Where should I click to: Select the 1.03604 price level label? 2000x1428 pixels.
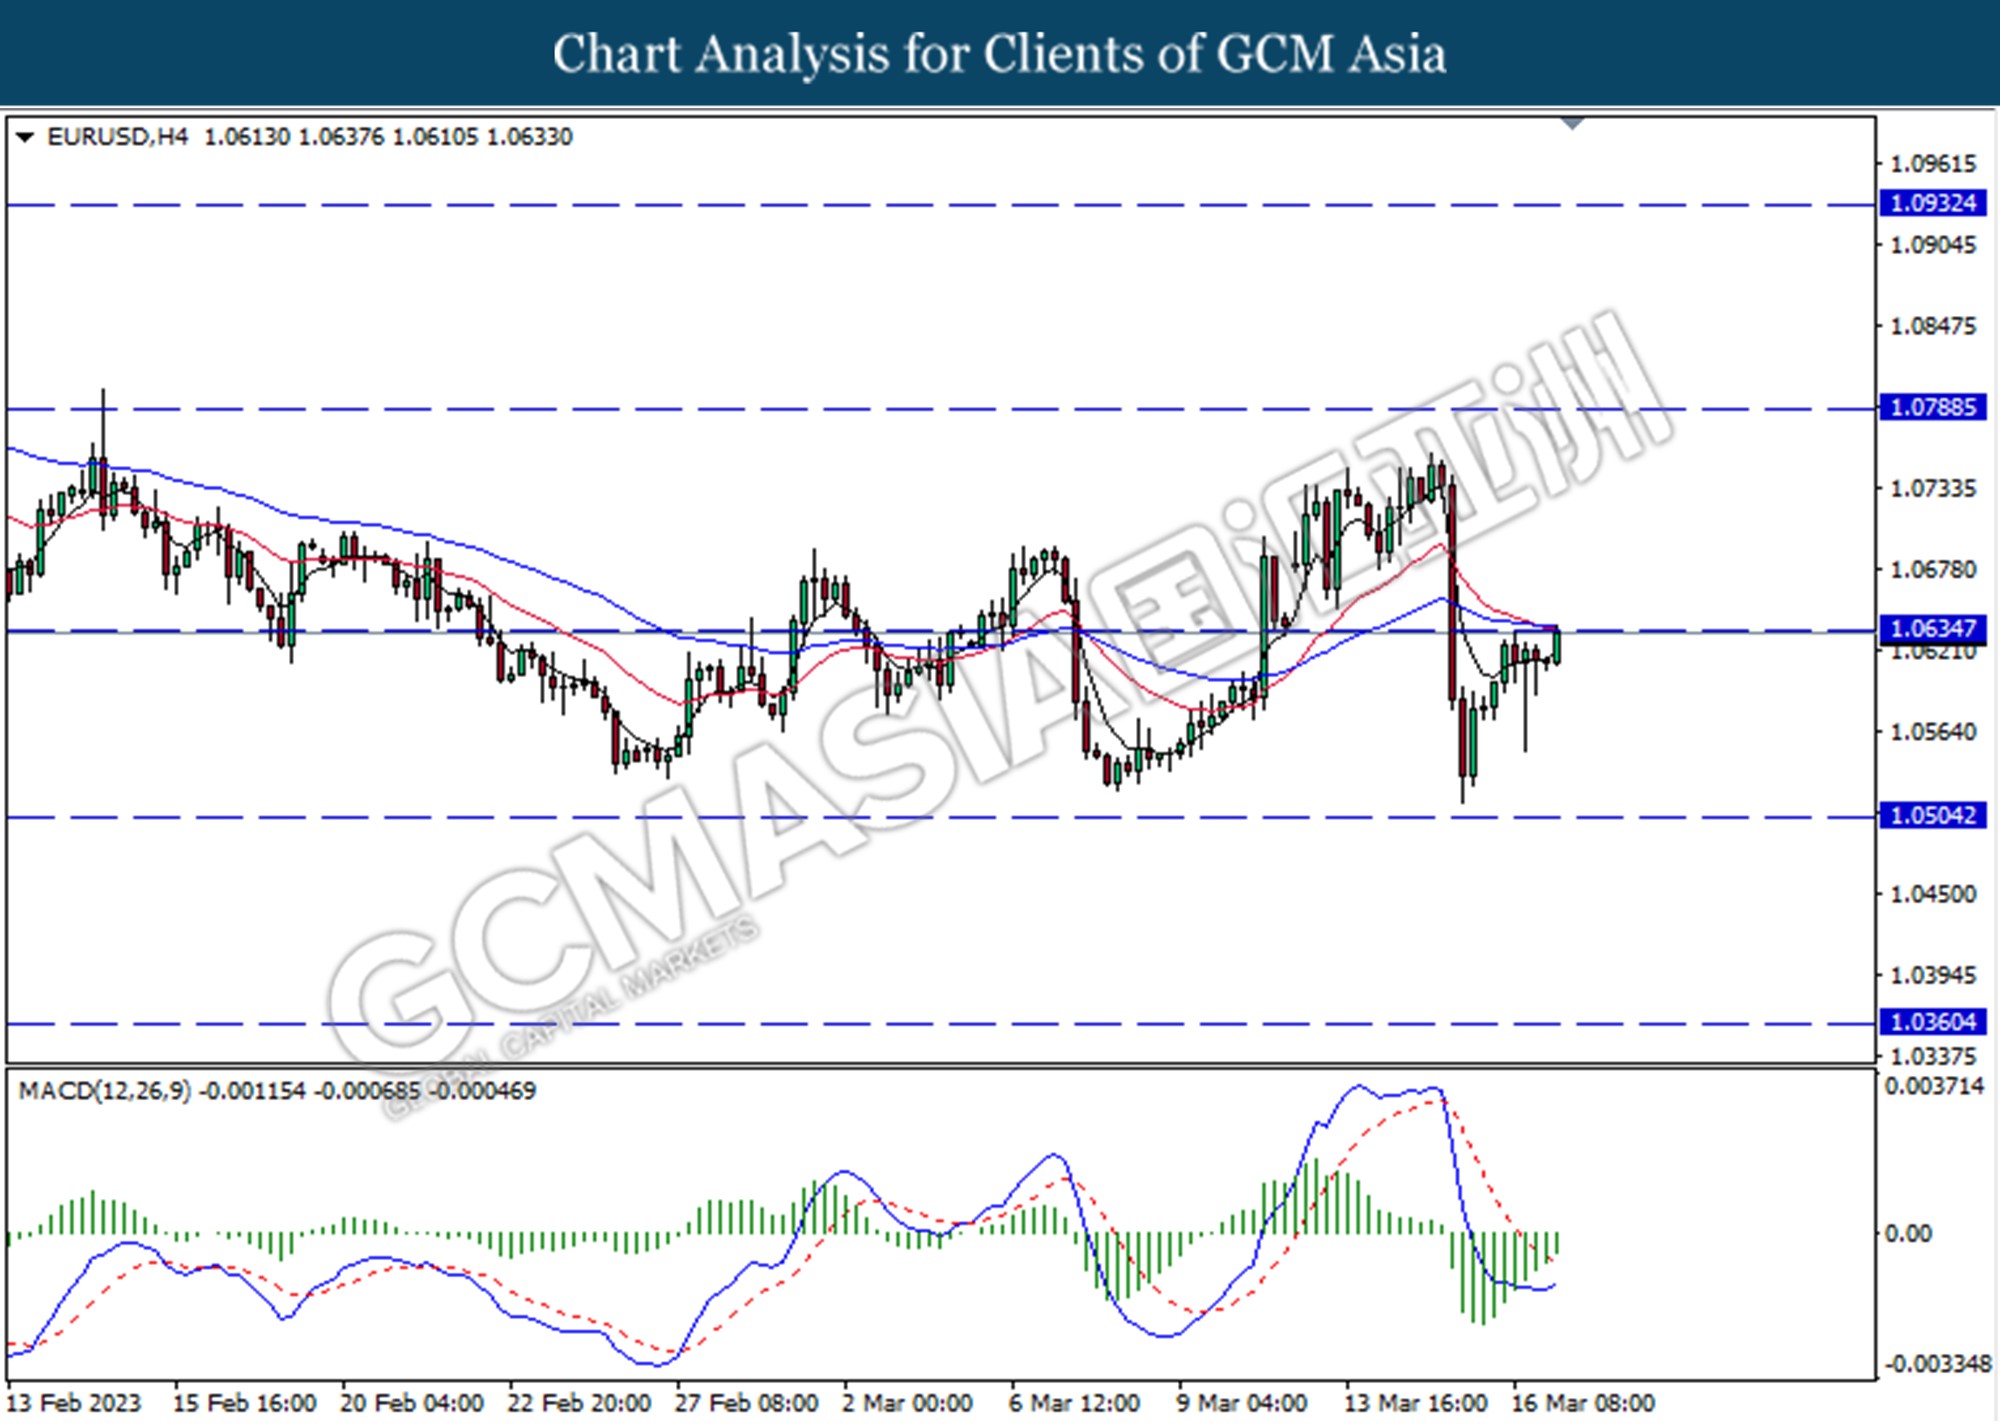1933,1021
